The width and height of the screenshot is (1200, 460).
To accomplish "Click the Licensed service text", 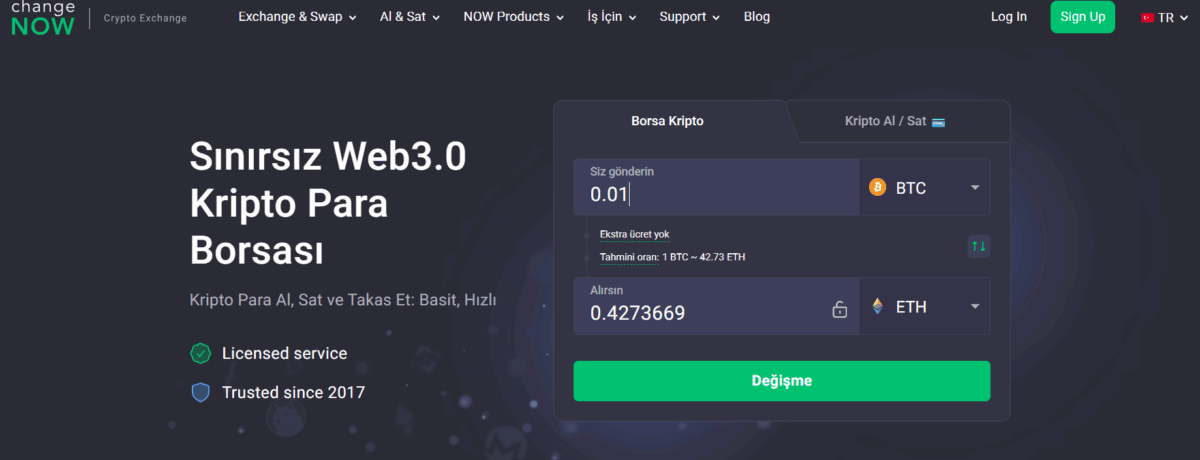I will (x=285, y=353).
